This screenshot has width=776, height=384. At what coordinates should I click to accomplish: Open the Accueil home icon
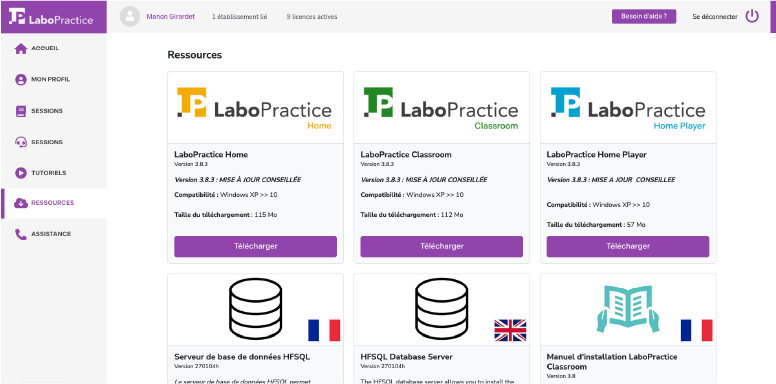(x=21, y=48)
